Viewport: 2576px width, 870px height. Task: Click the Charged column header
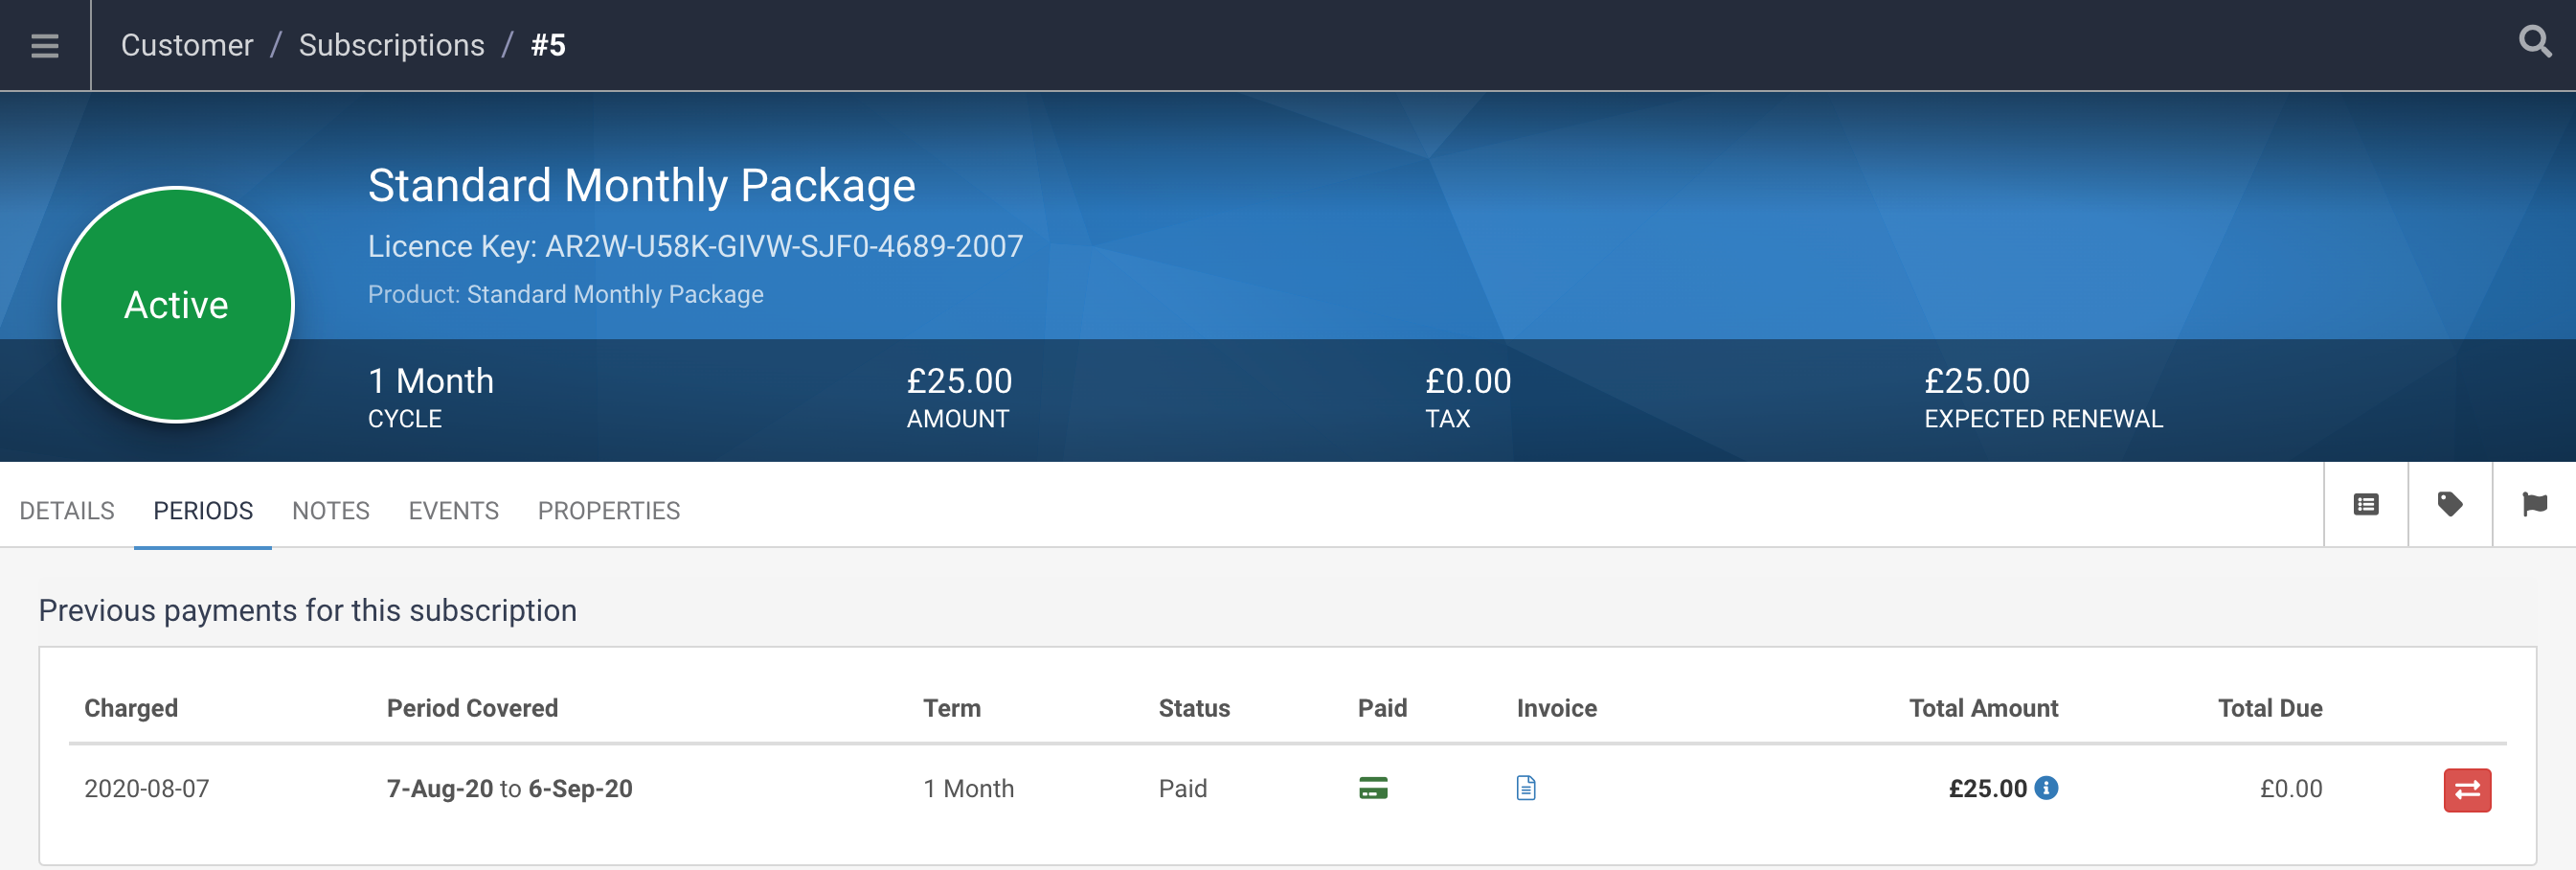pos(131,708)
